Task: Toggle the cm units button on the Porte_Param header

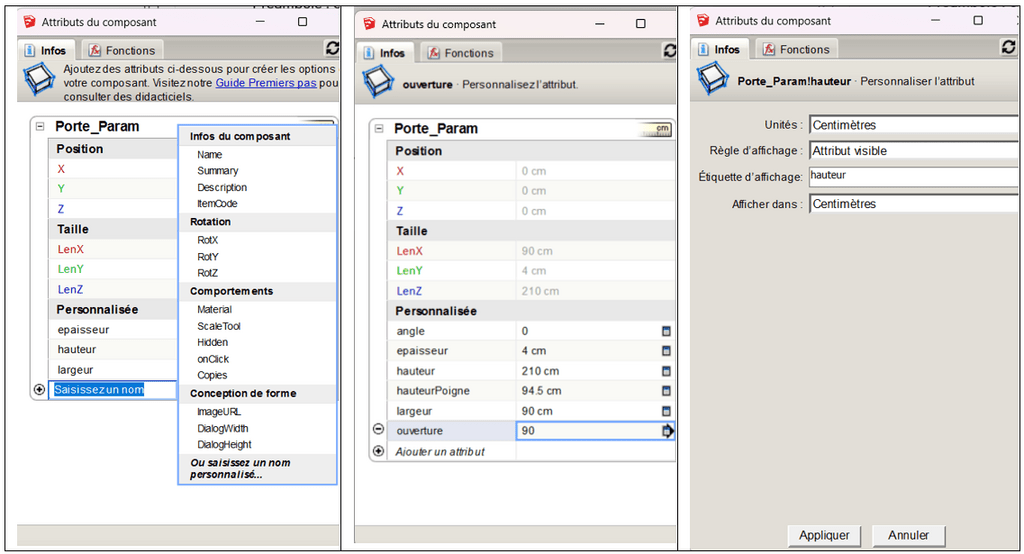Action: [661, 129]
